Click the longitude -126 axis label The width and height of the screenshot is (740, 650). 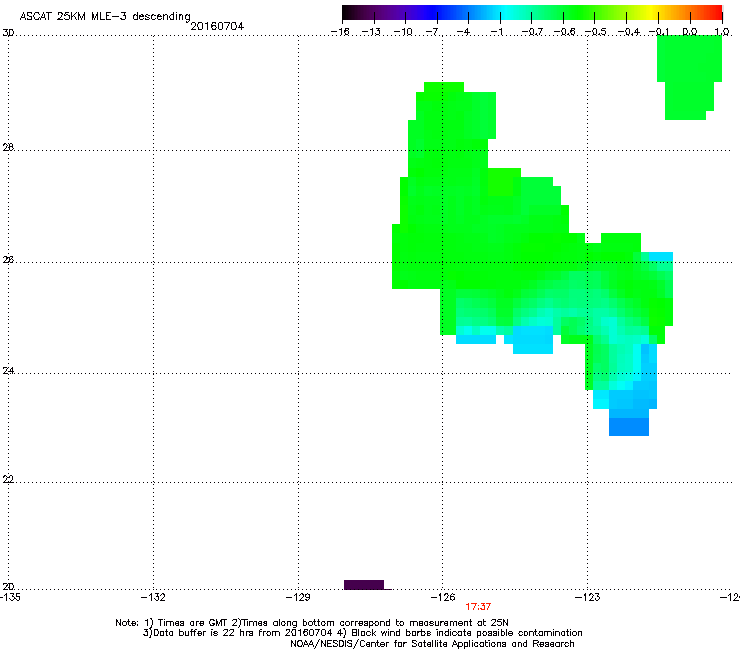(x=443, y=597)
